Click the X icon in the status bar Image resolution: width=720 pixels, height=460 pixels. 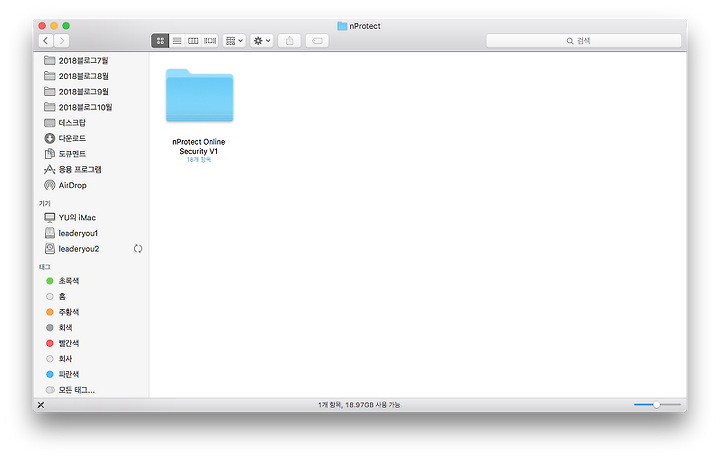tap(41, 405)
